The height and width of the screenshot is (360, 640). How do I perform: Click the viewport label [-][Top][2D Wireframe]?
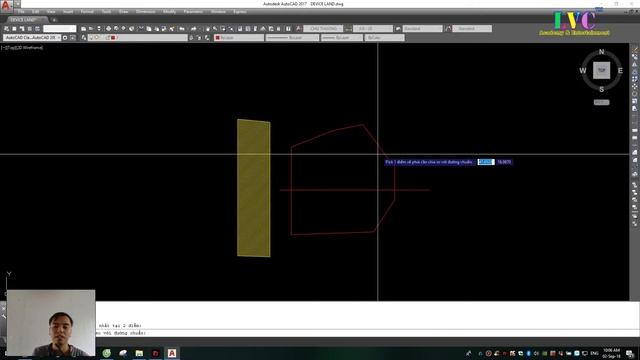point(22,48)
